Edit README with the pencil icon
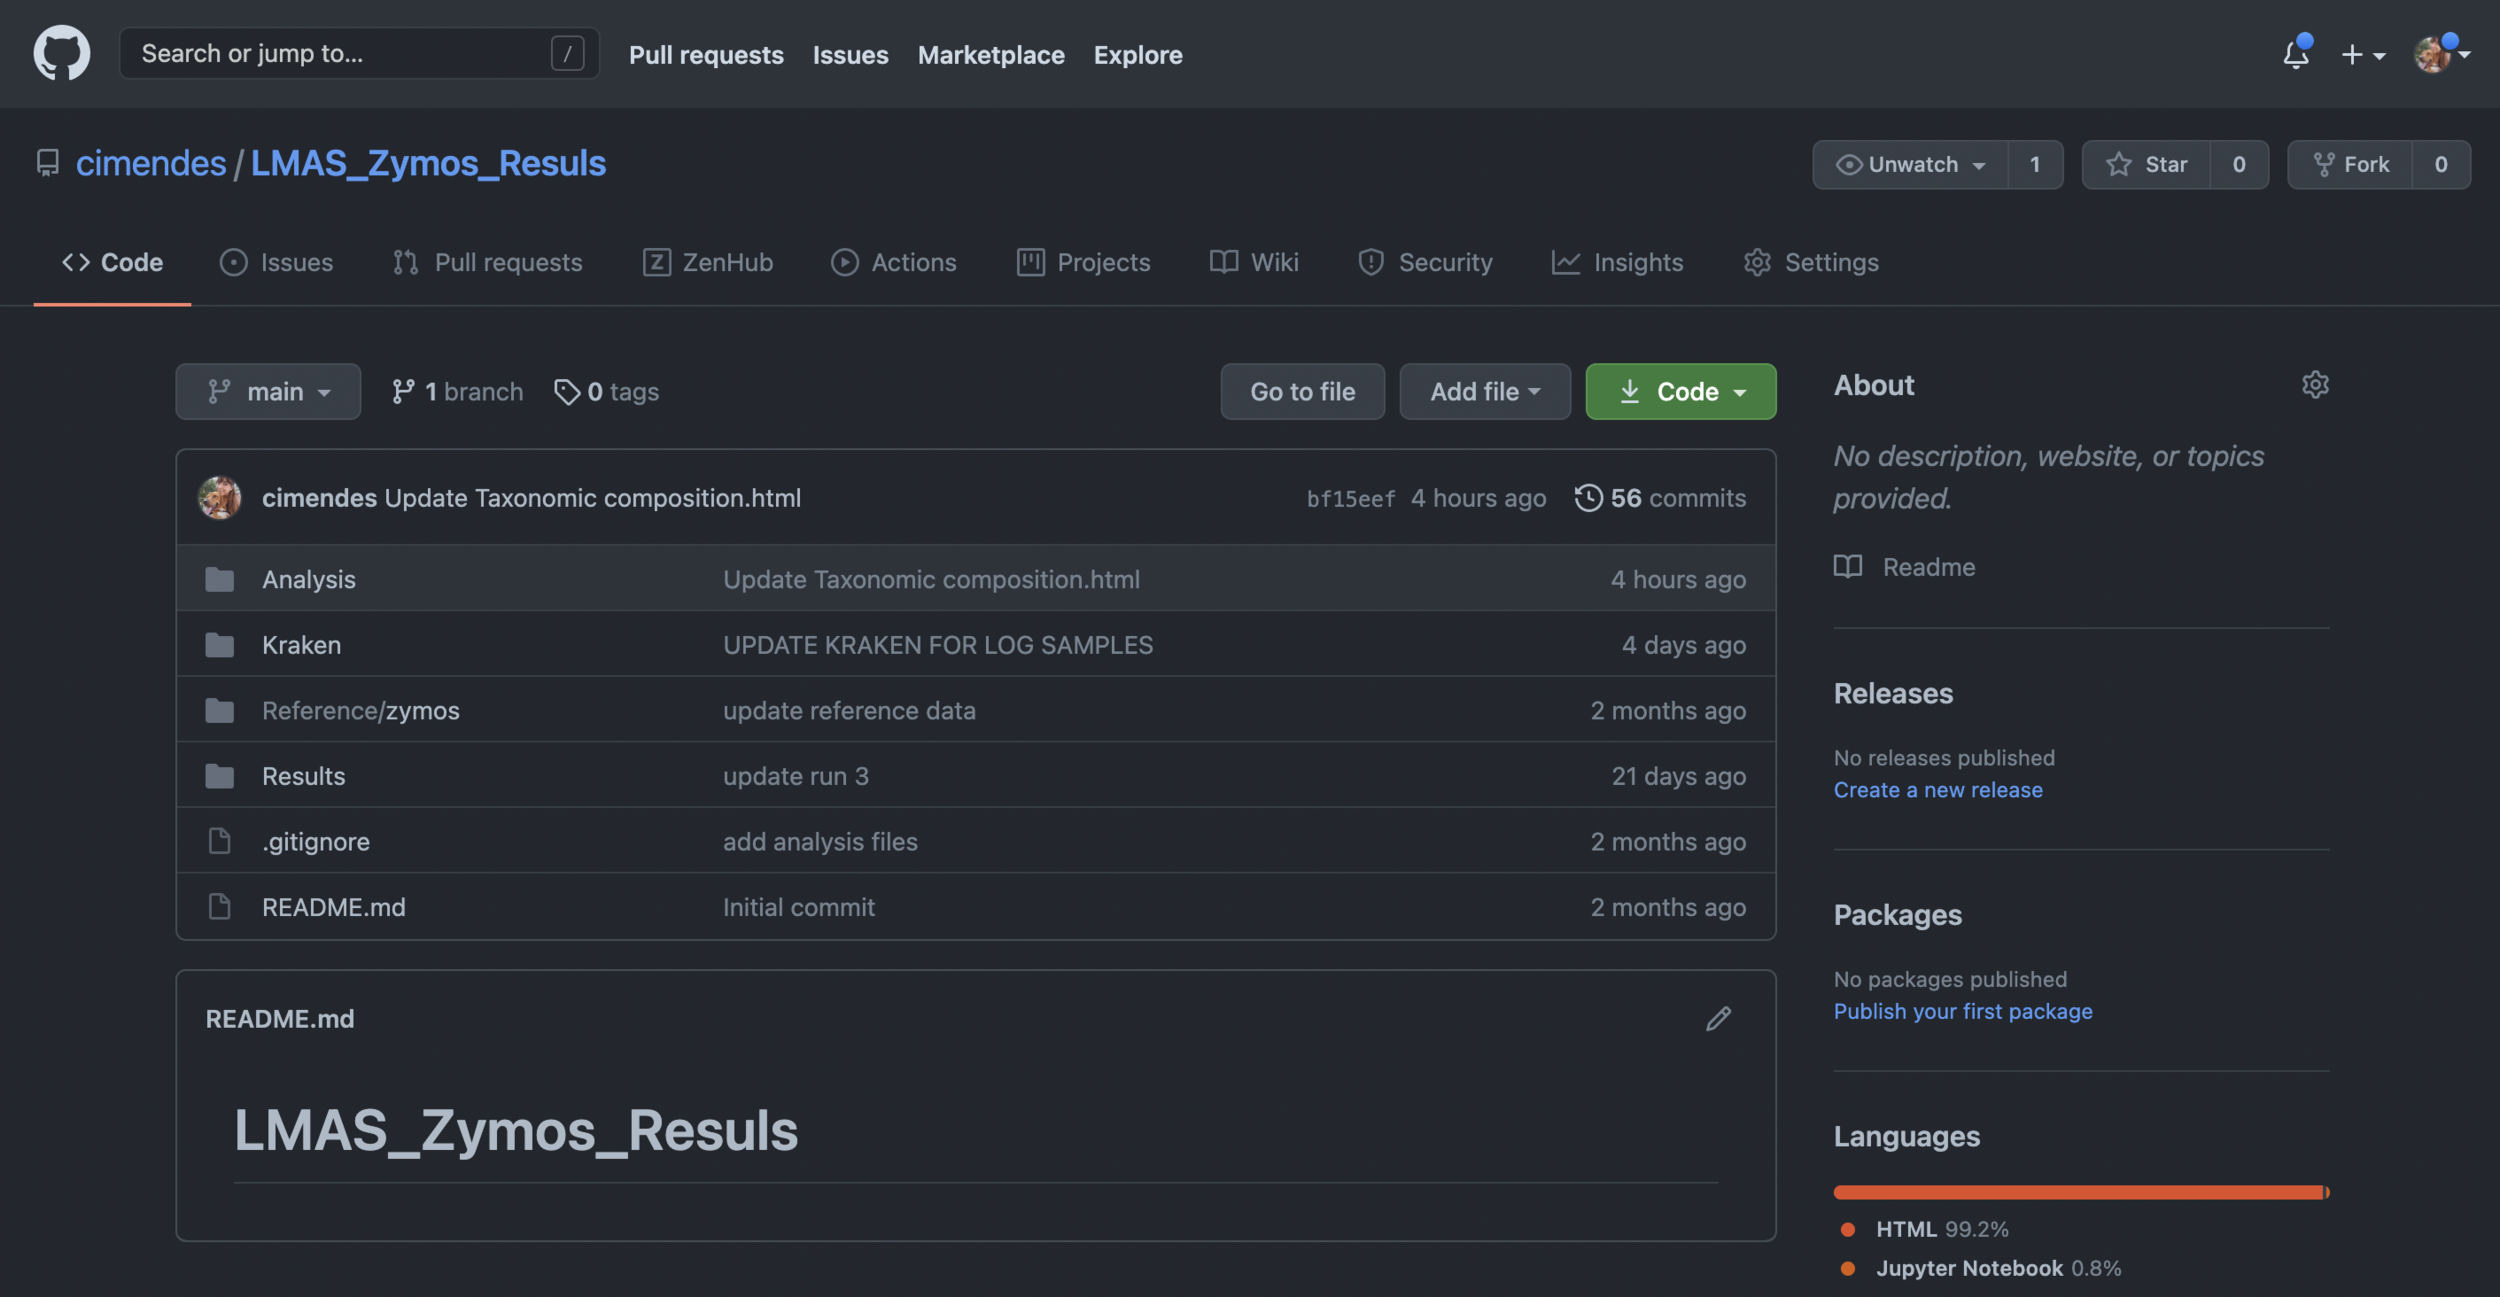This screenshot has width=2500, height=1297. click(x=1718, y=1019)
